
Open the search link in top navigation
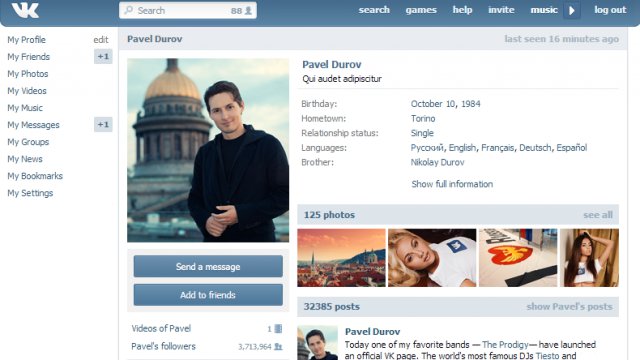tap(374, 10)
